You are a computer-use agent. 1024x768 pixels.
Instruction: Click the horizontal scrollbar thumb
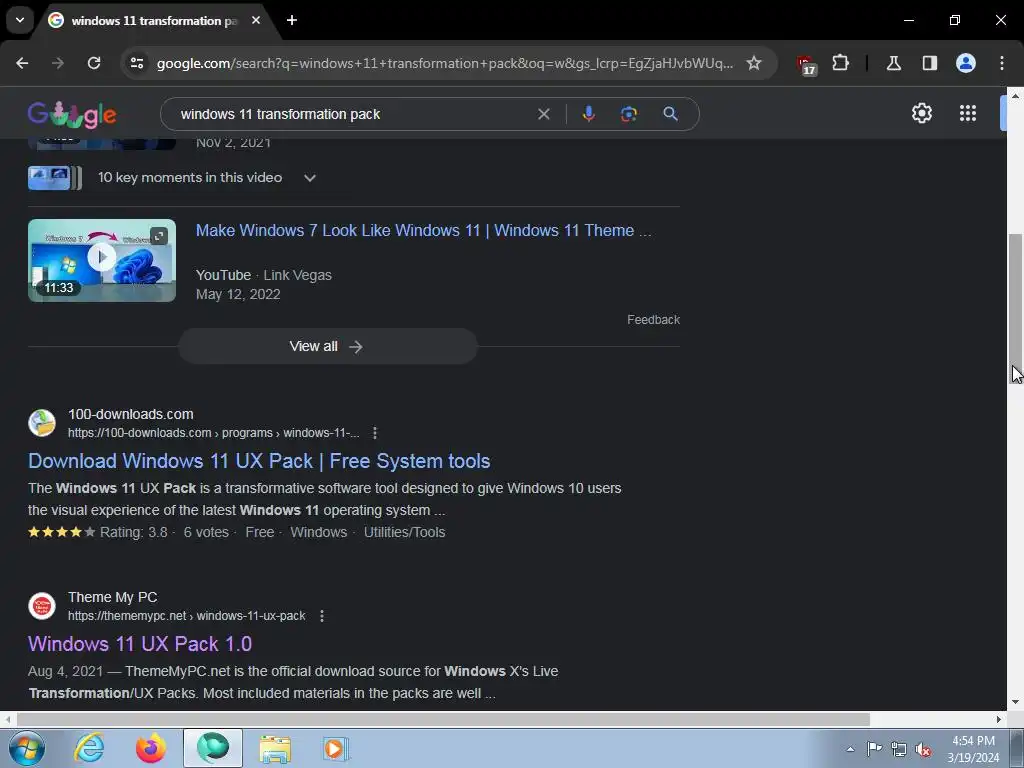tap(443, 719)
